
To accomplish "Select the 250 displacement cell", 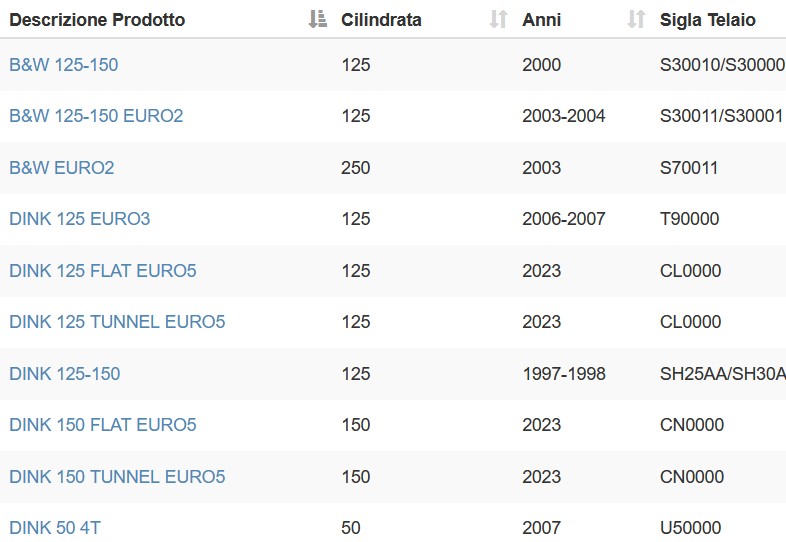I will [x=355, y=167].
